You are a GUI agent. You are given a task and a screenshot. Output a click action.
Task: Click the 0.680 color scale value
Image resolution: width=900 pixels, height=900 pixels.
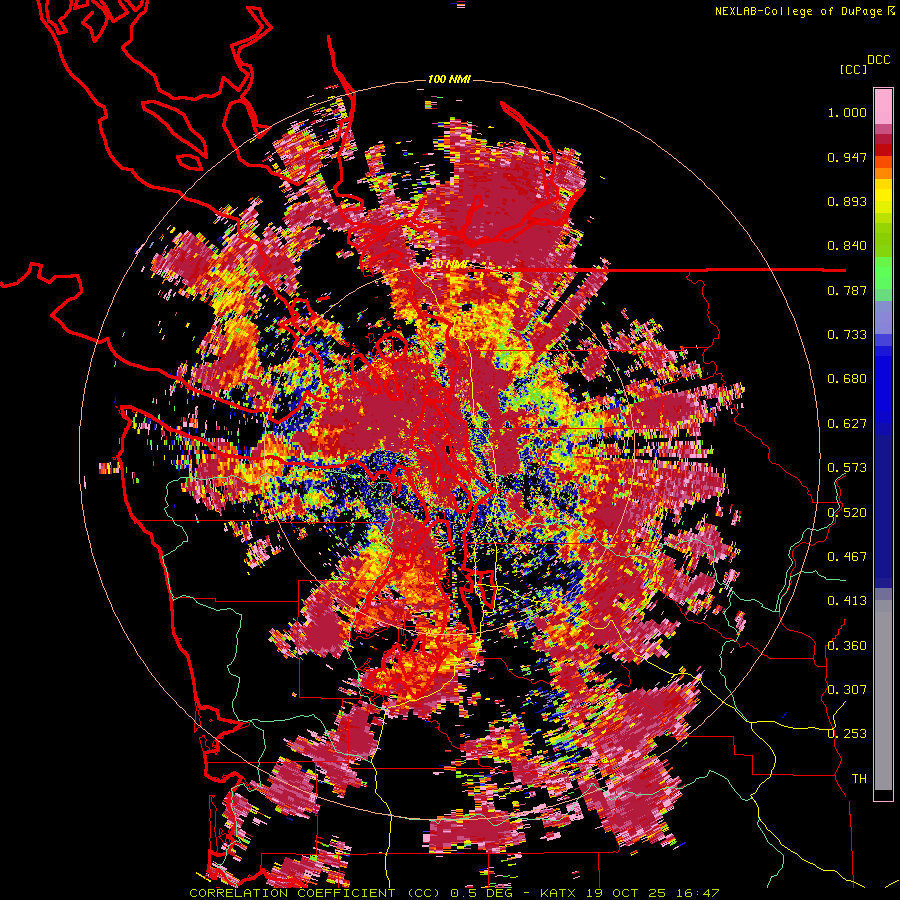[x=847, y=379]
